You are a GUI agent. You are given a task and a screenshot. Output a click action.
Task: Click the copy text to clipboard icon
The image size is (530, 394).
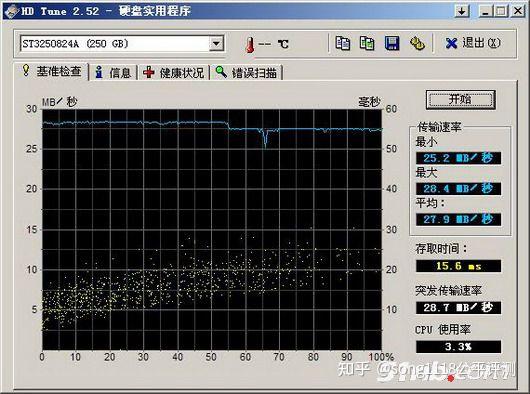342,43
